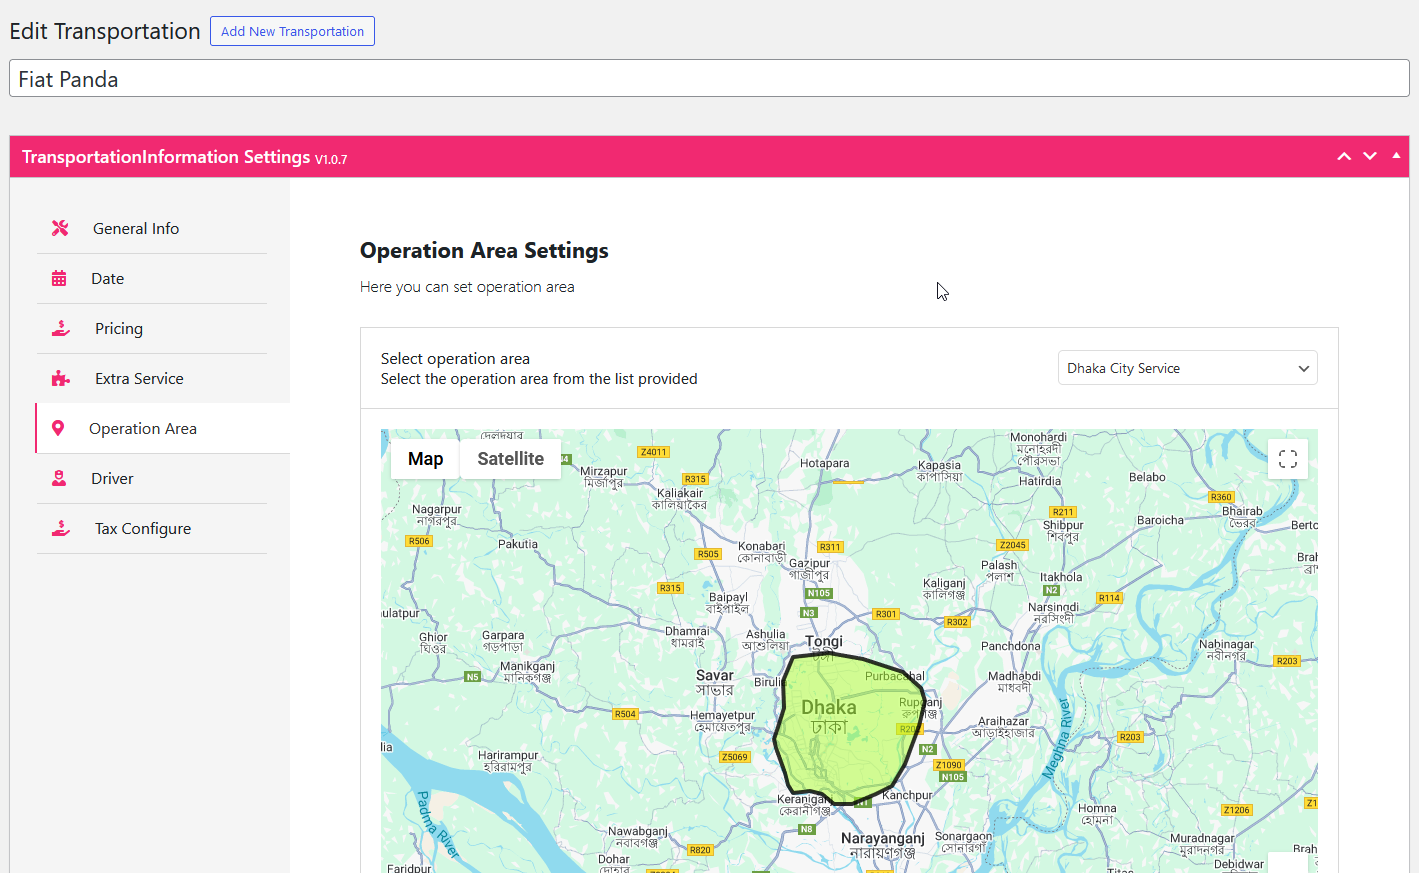Toggle fullscreen map view
This screenshot has width=1419, height=873.
1287,459
